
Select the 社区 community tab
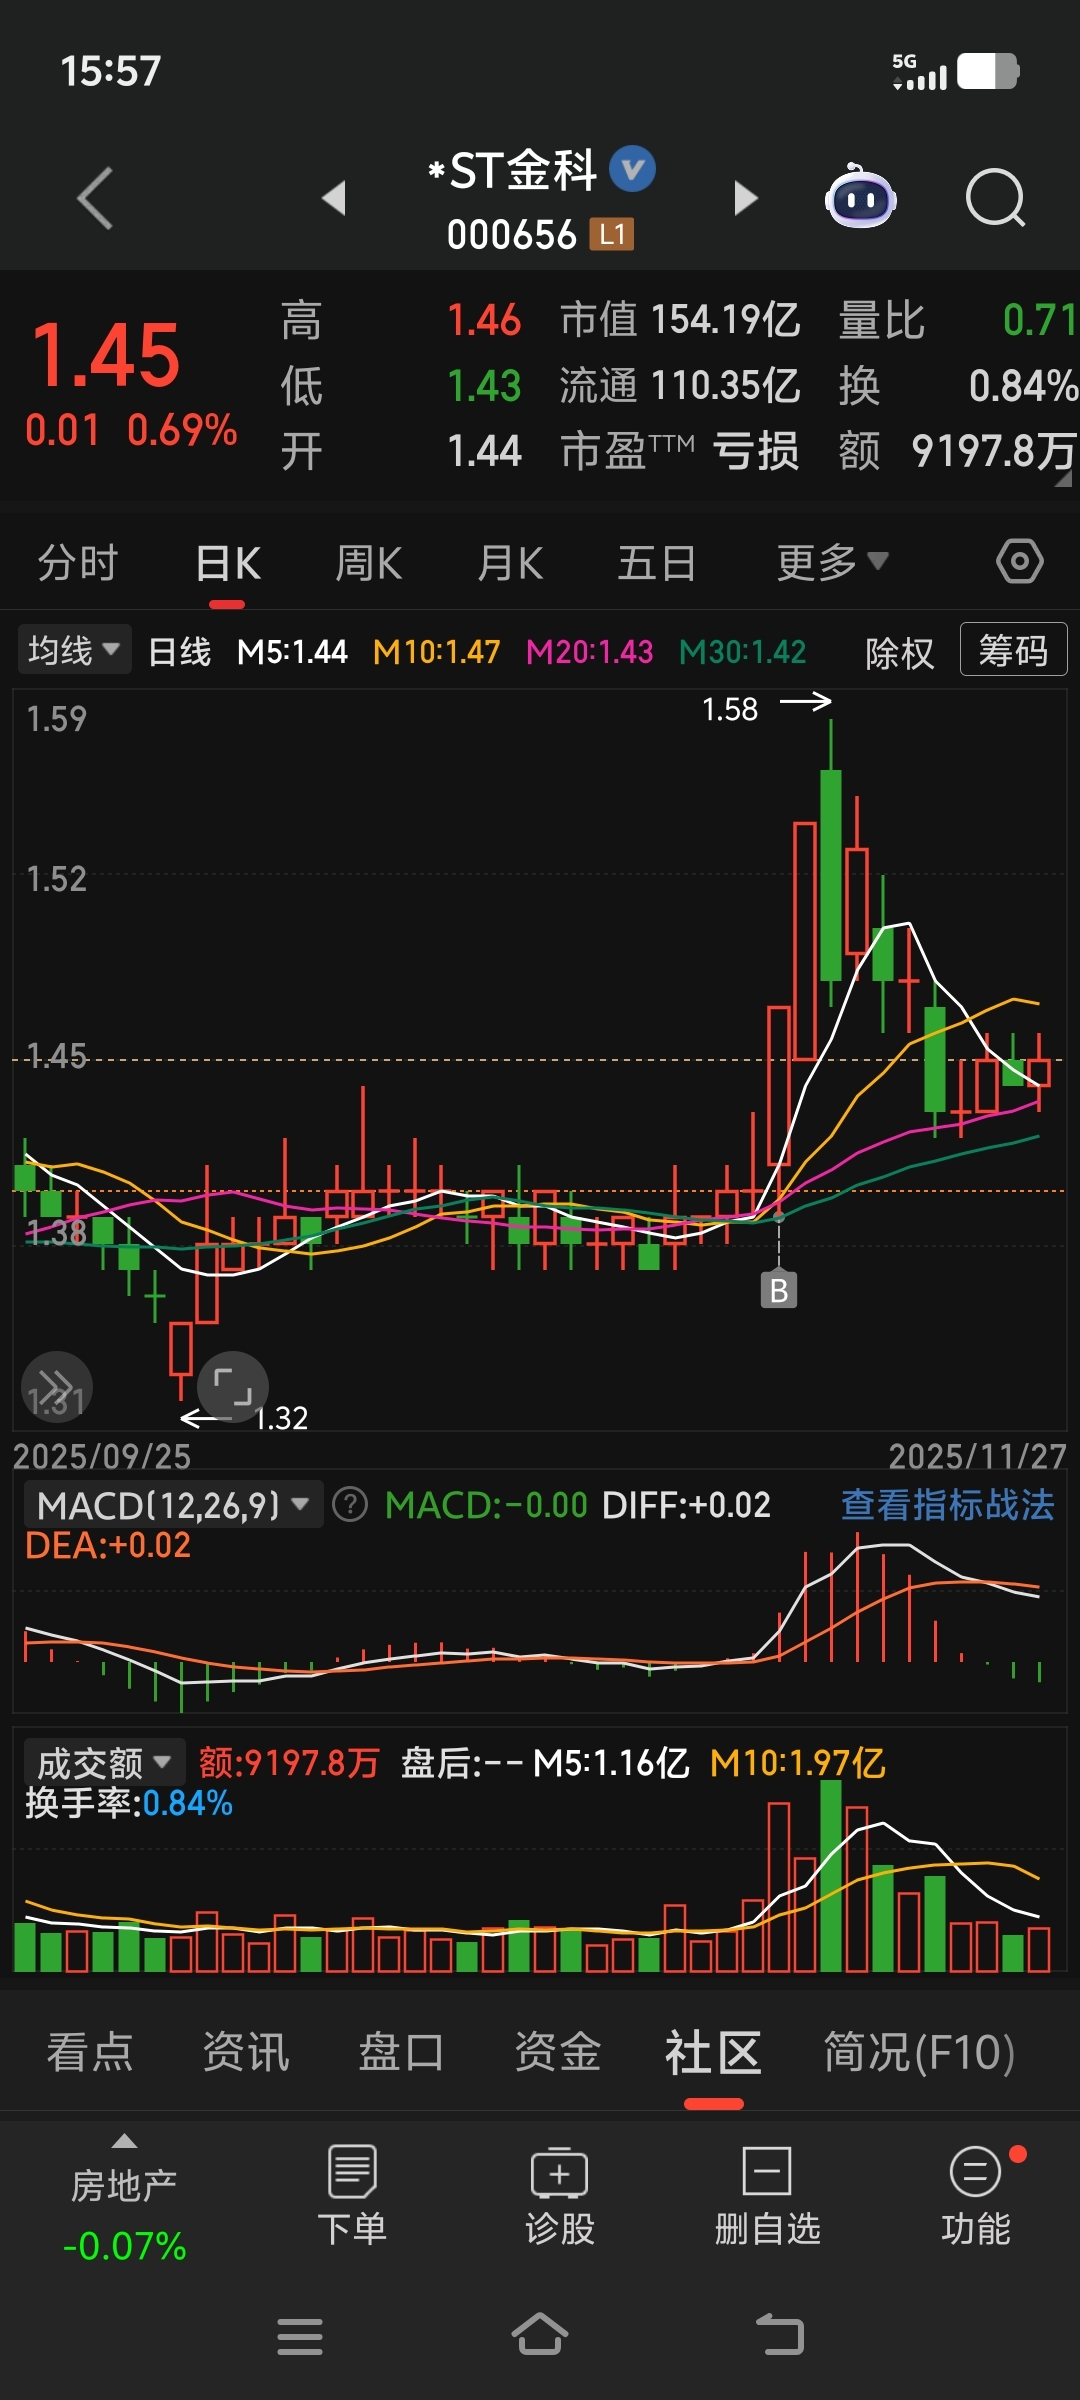(713, 2052)
